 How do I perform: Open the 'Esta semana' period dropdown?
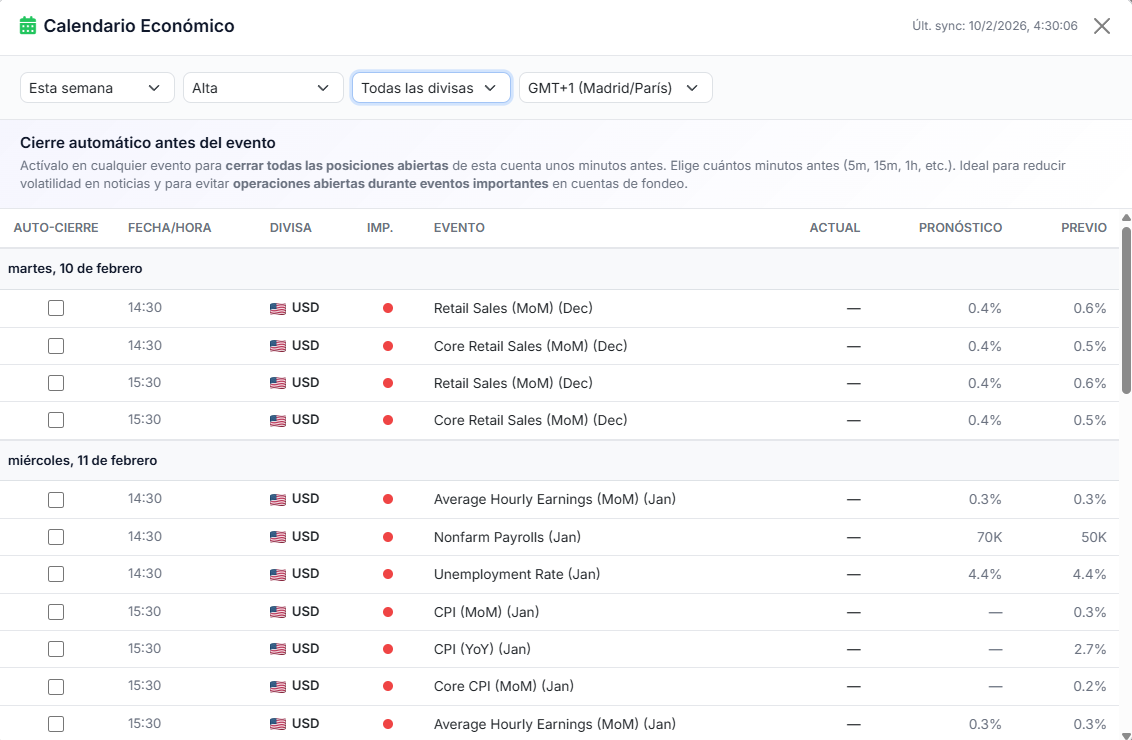click(96, 88)
